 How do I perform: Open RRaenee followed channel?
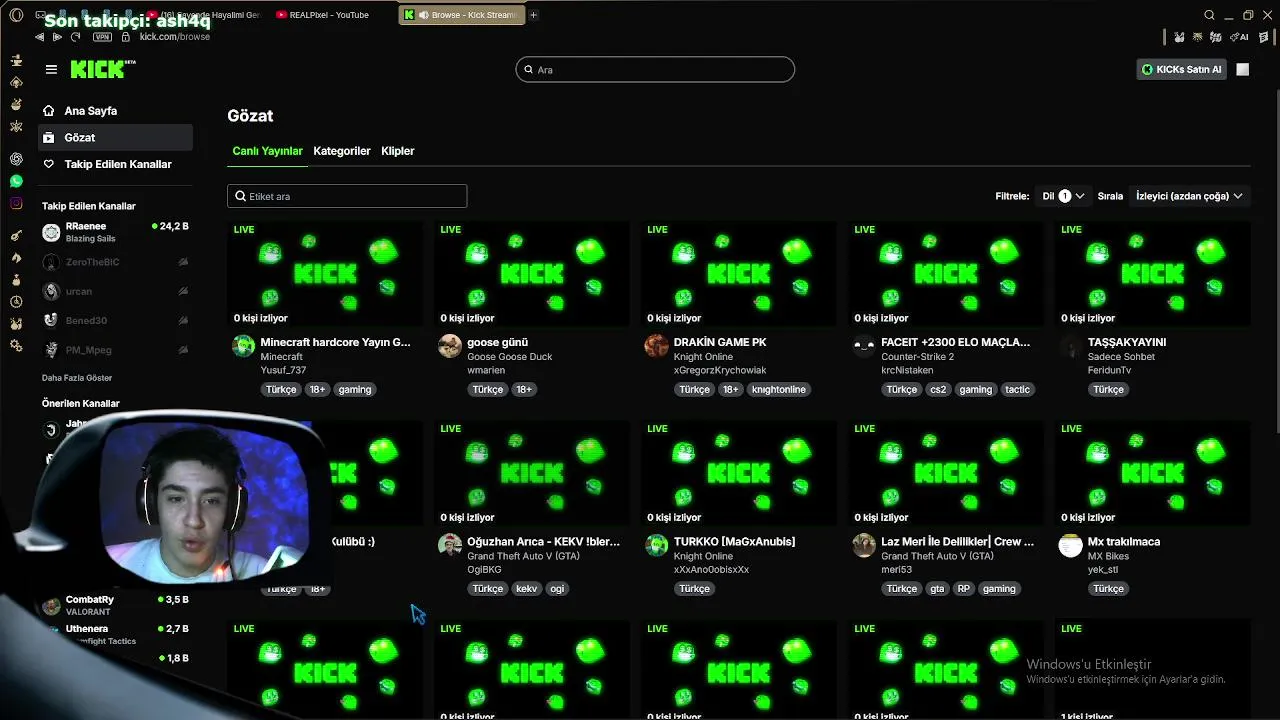[115, 232]
